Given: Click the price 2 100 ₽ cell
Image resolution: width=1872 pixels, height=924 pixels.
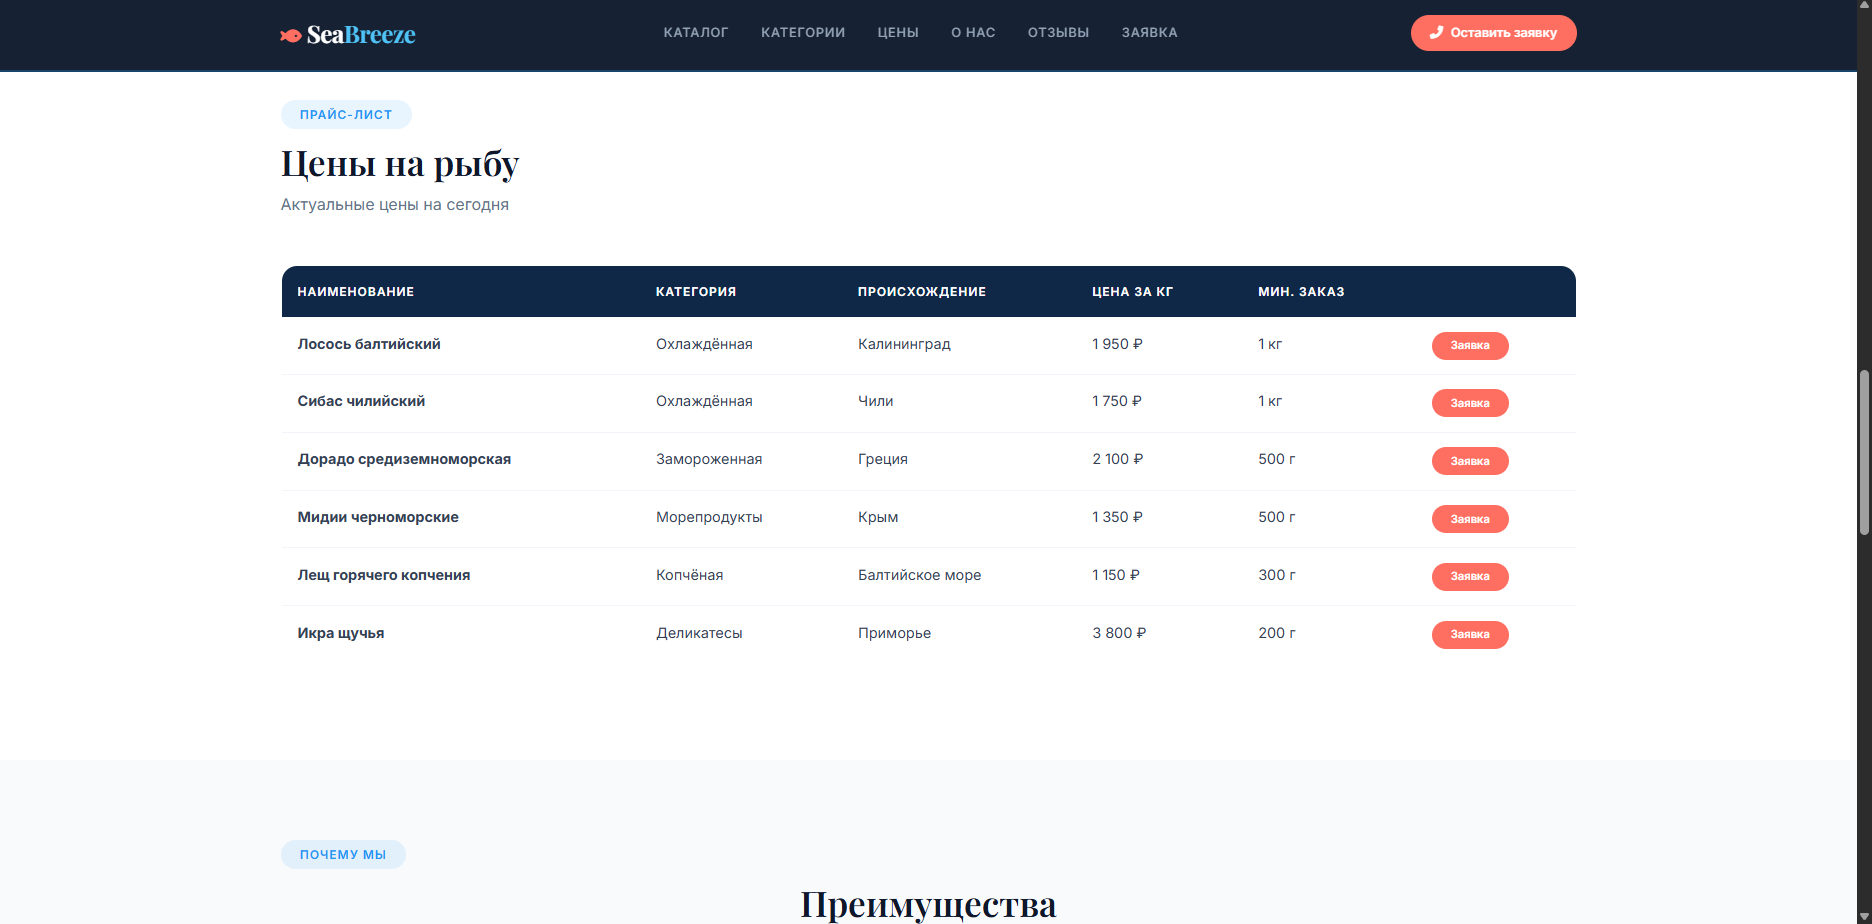Looking at the screenshot, I should pos(1118,459).
